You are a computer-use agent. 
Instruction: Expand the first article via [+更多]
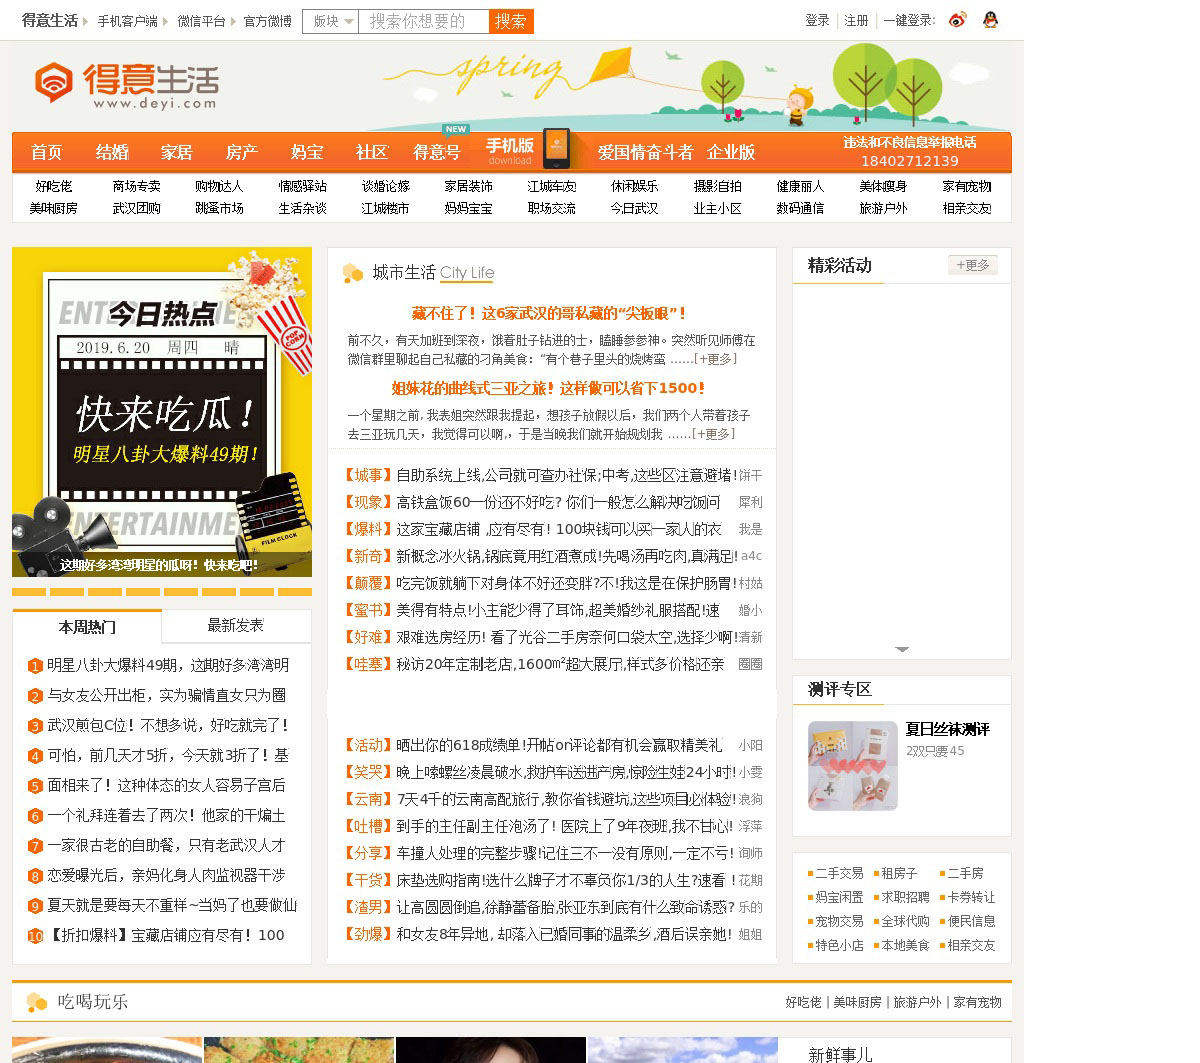click(716, 359)
